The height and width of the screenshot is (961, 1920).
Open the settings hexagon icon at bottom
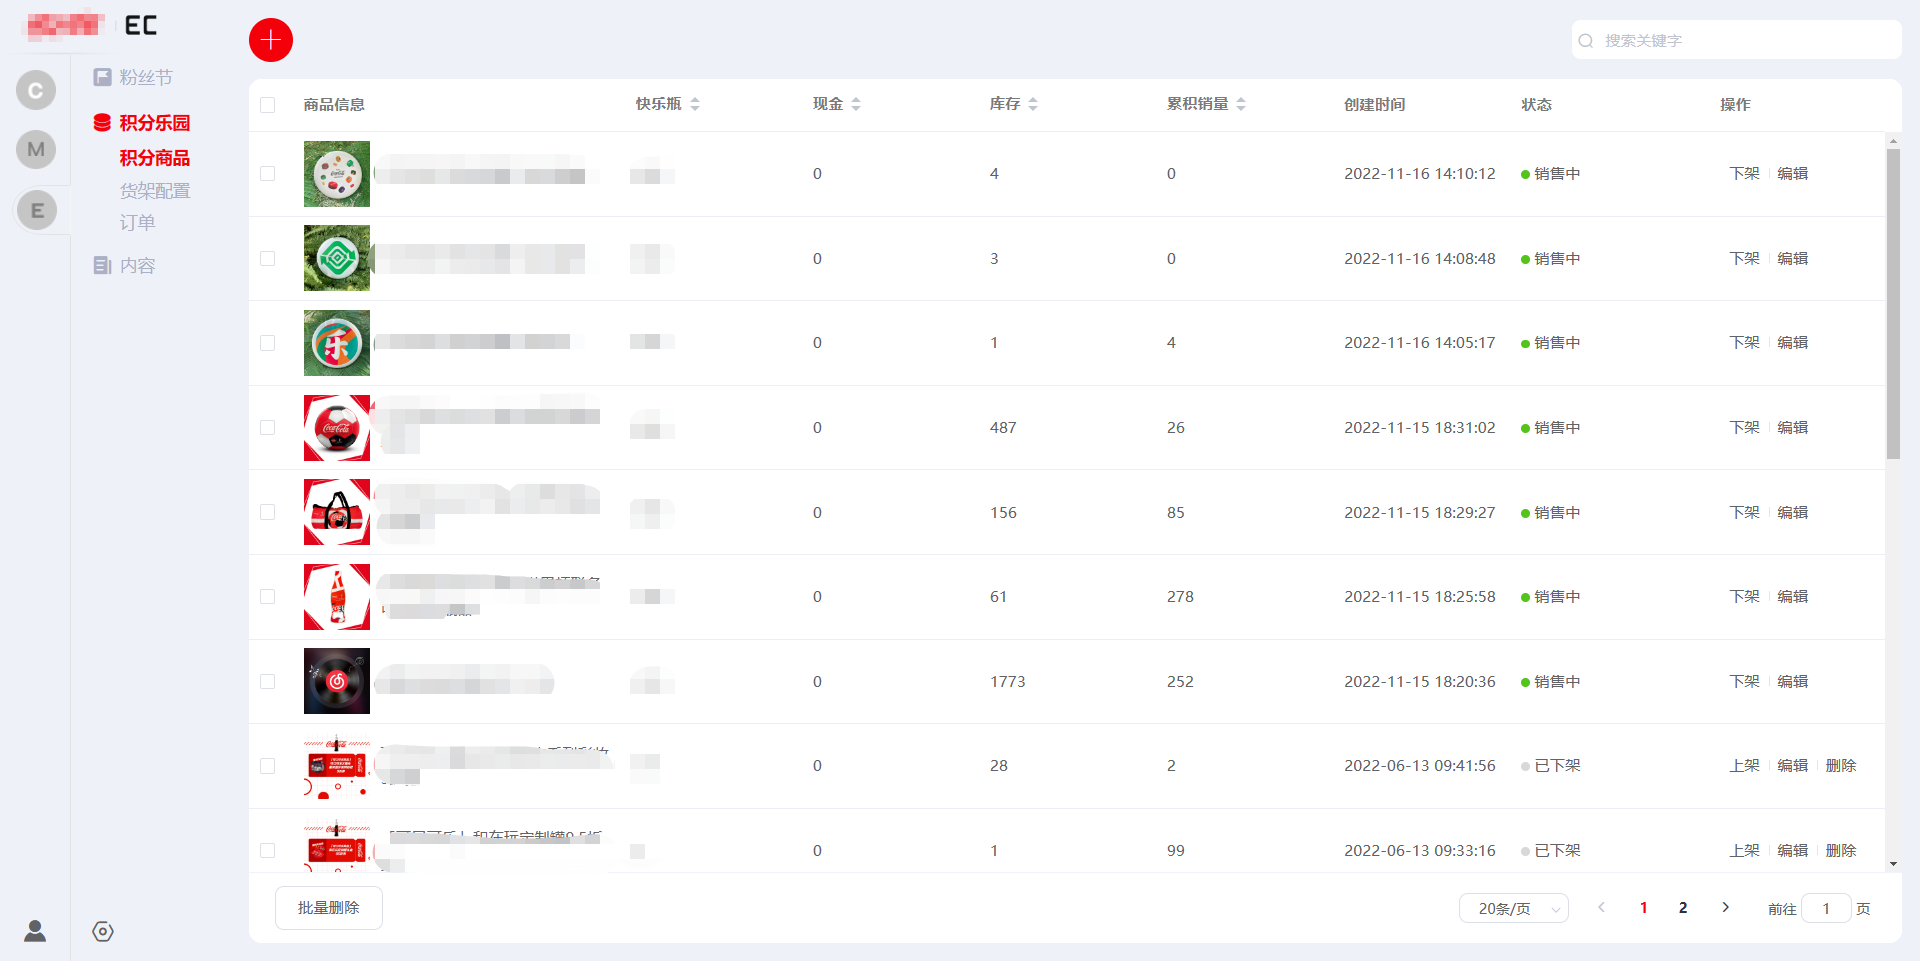click(103, 931)
